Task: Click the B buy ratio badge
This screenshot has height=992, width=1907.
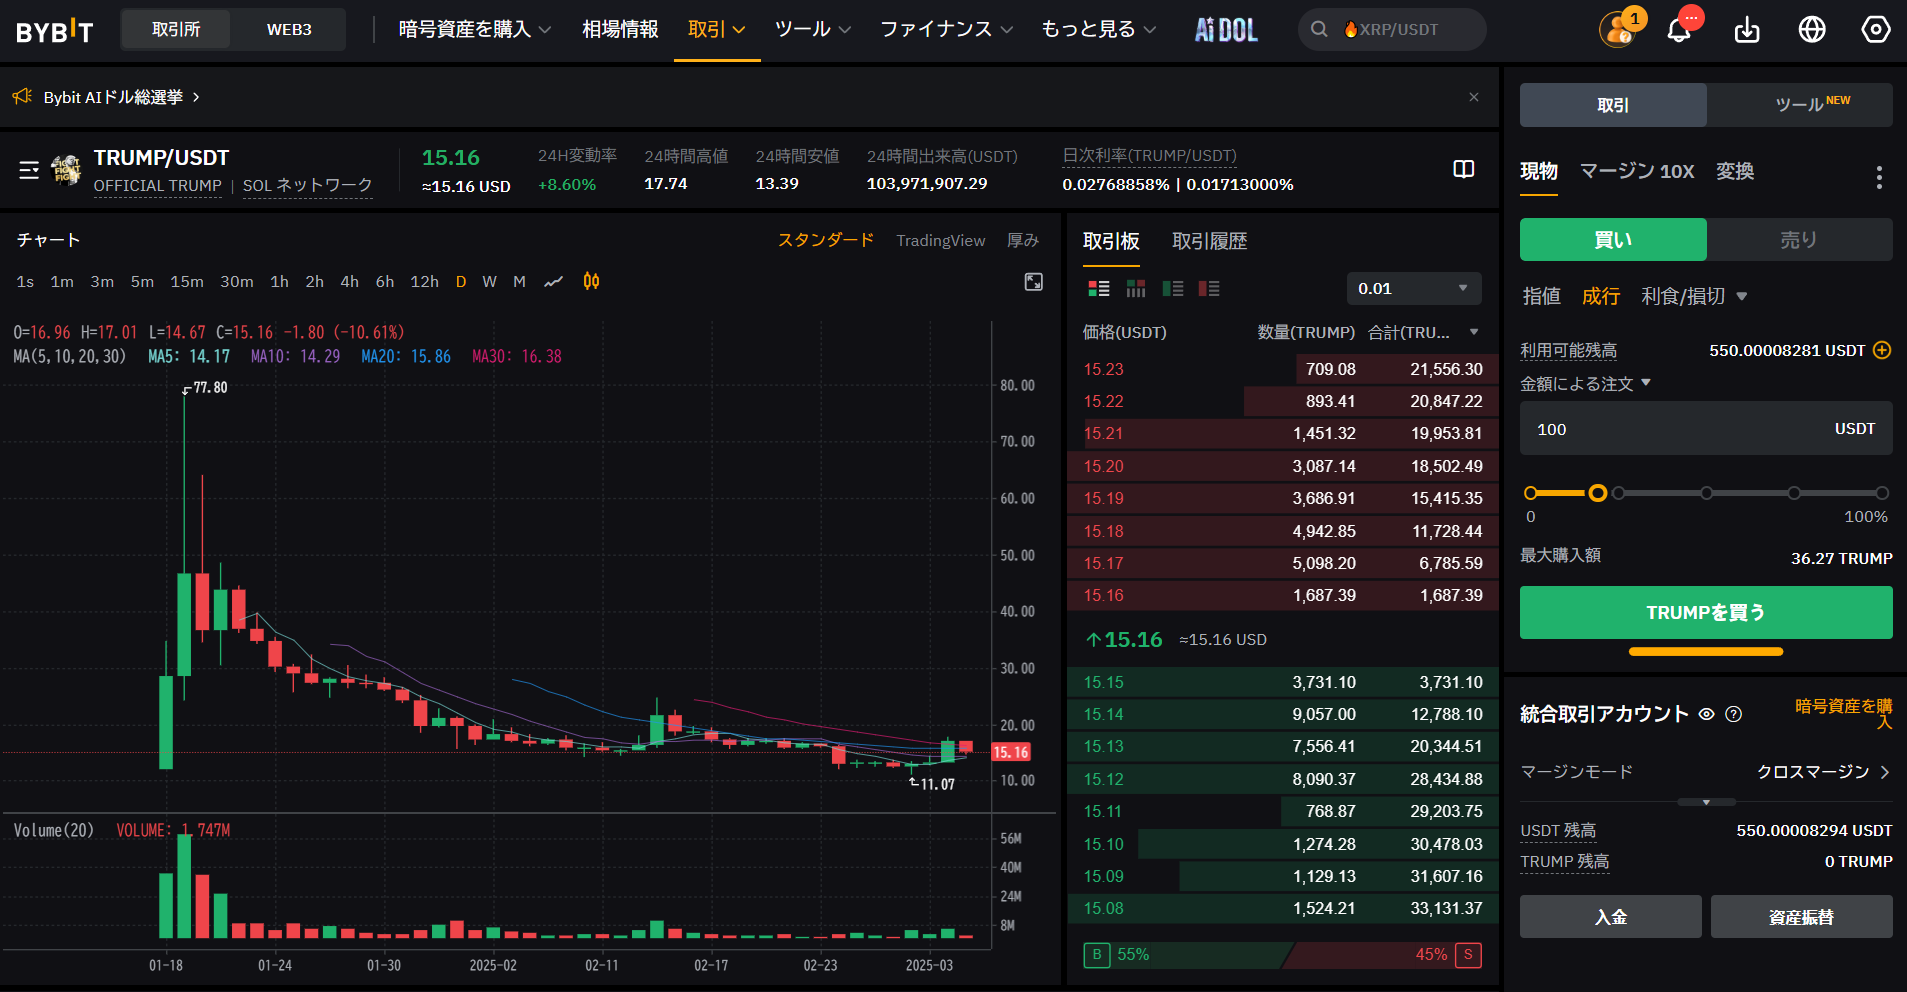Action: [1097, 955]
